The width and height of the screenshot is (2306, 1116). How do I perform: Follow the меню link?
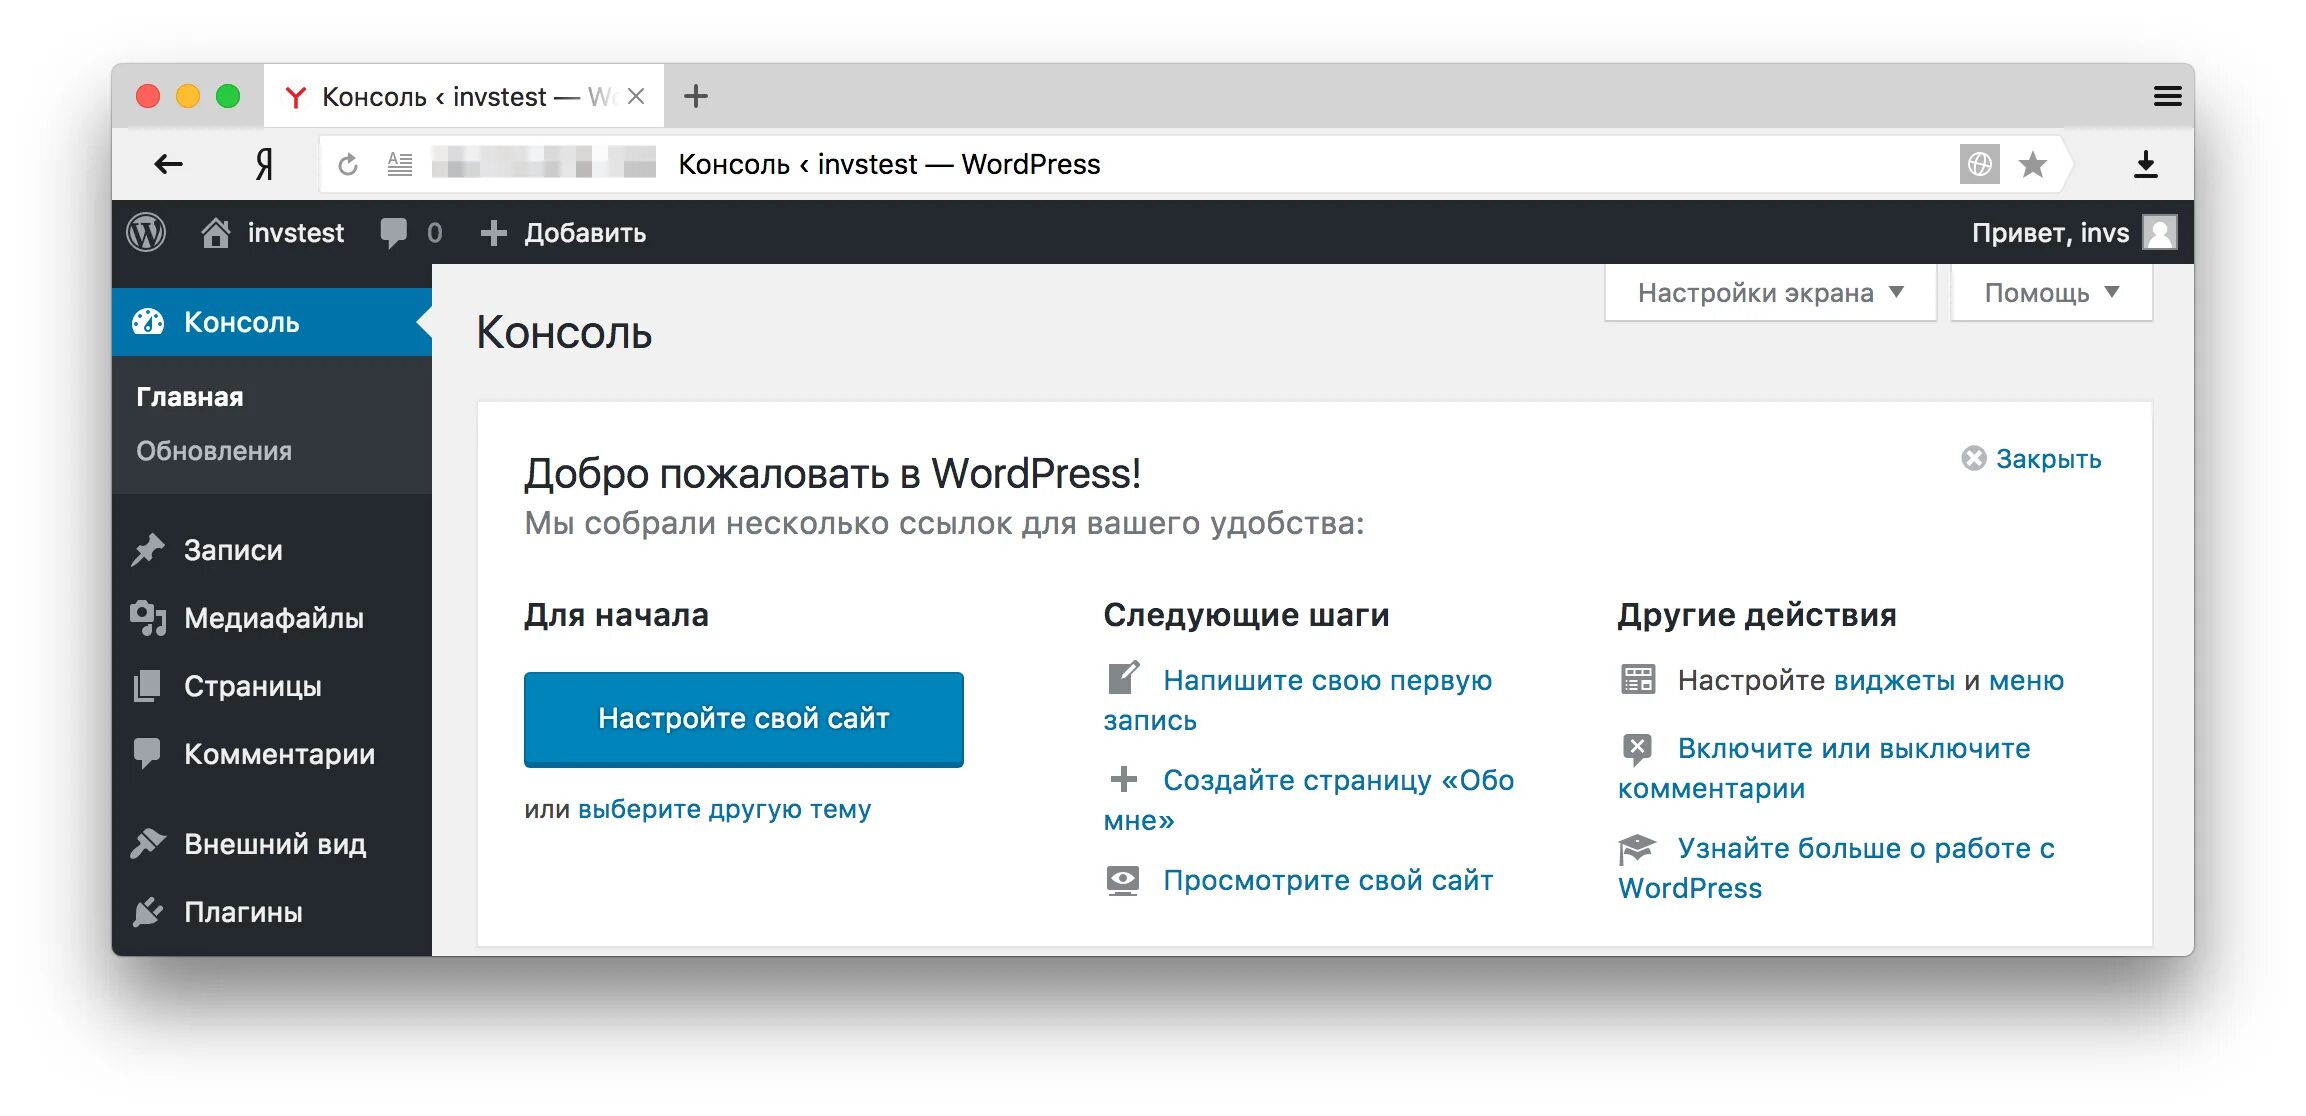(x=2026, y=680)
